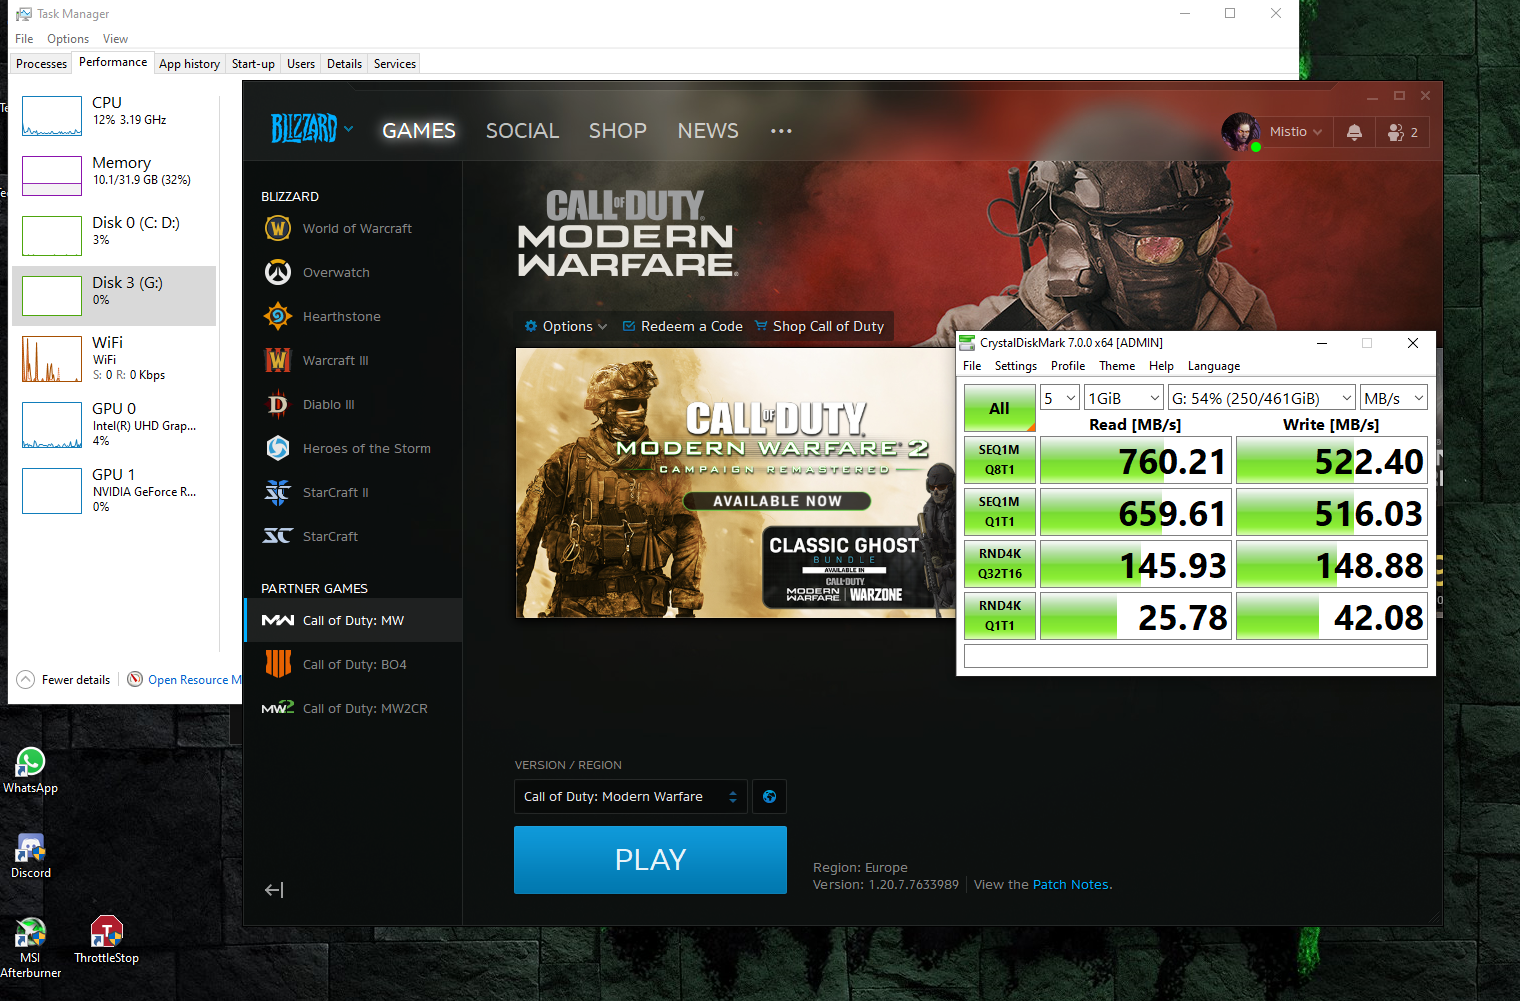Open Diablo III game entry
This screenshot has height=1001, width=1520.
click(353, 404)
